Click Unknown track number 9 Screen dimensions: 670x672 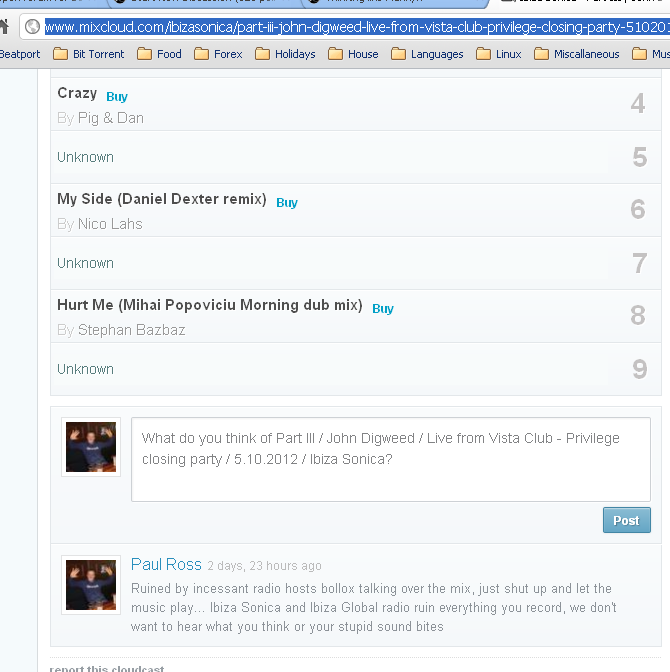[85, 369]
